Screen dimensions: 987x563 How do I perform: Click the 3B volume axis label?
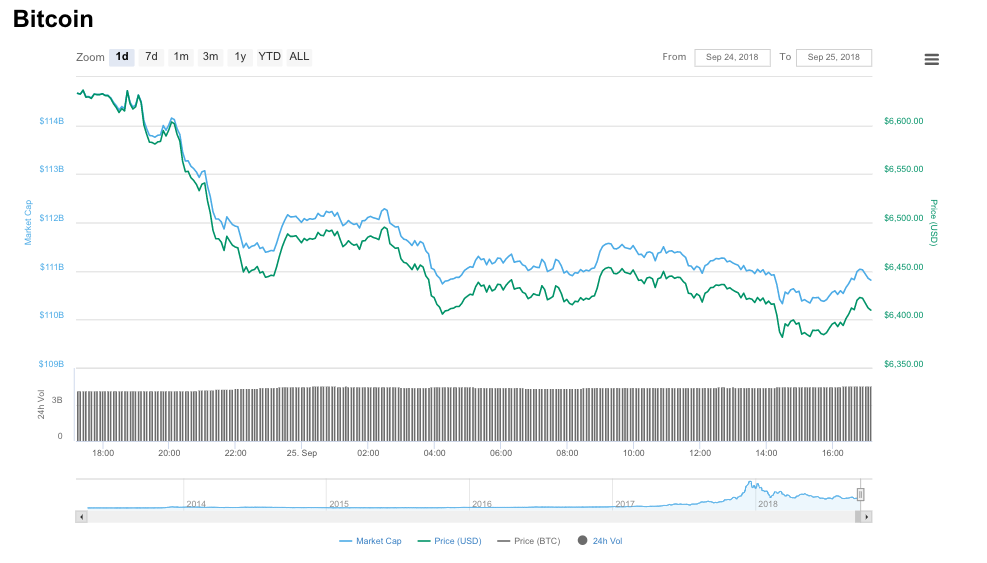tap(57, 400)
